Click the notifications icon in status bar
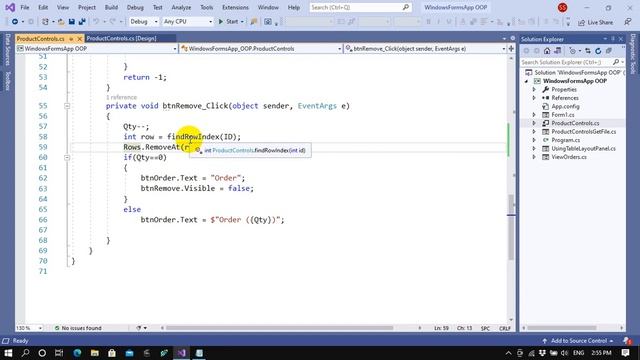This screenshot has width=640, height=360. pyautogui.click(x=627, y=341)
